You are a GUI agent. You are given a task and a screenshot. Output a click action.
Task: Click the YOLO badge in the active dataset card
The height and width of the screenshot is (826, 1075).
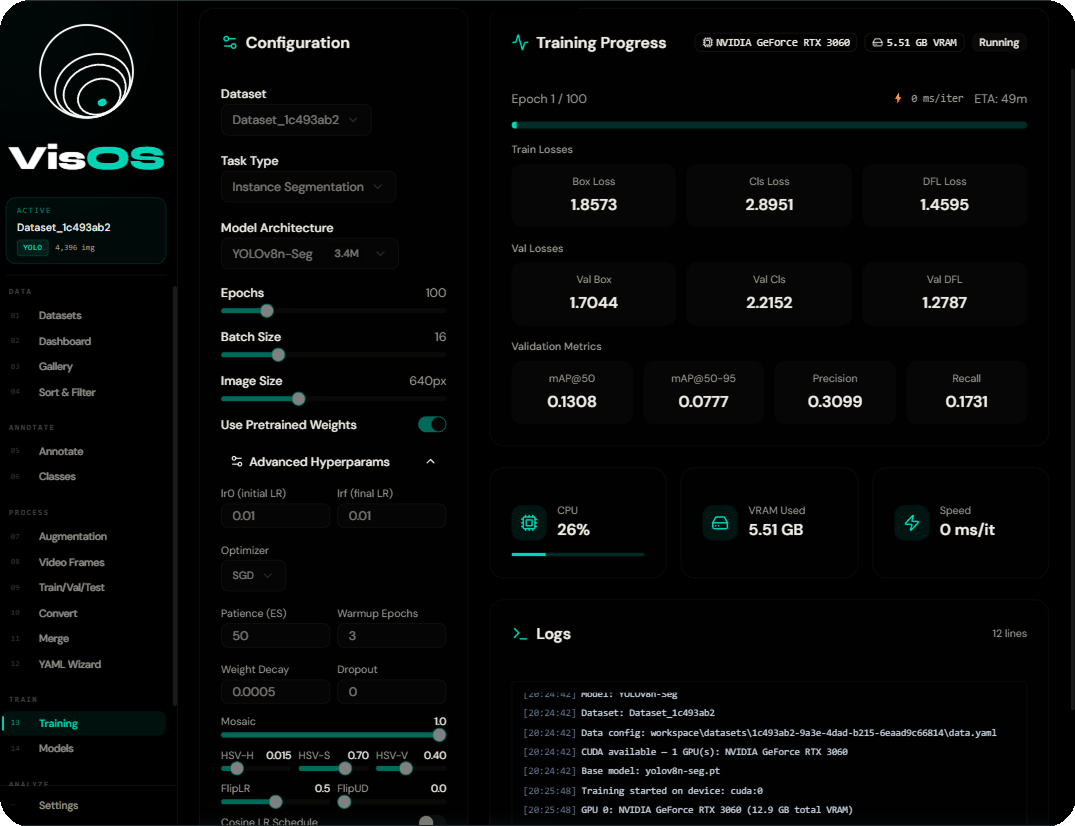[32, 247]
